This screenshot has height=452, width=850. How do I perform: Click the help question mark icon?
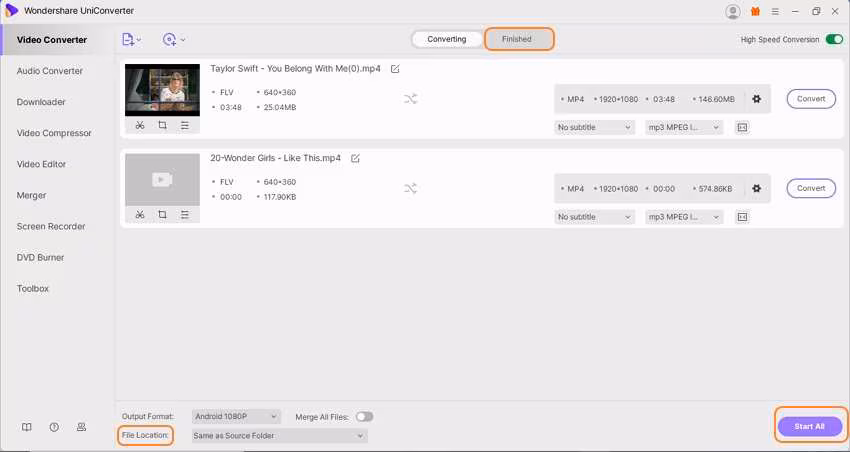(54, 427)
